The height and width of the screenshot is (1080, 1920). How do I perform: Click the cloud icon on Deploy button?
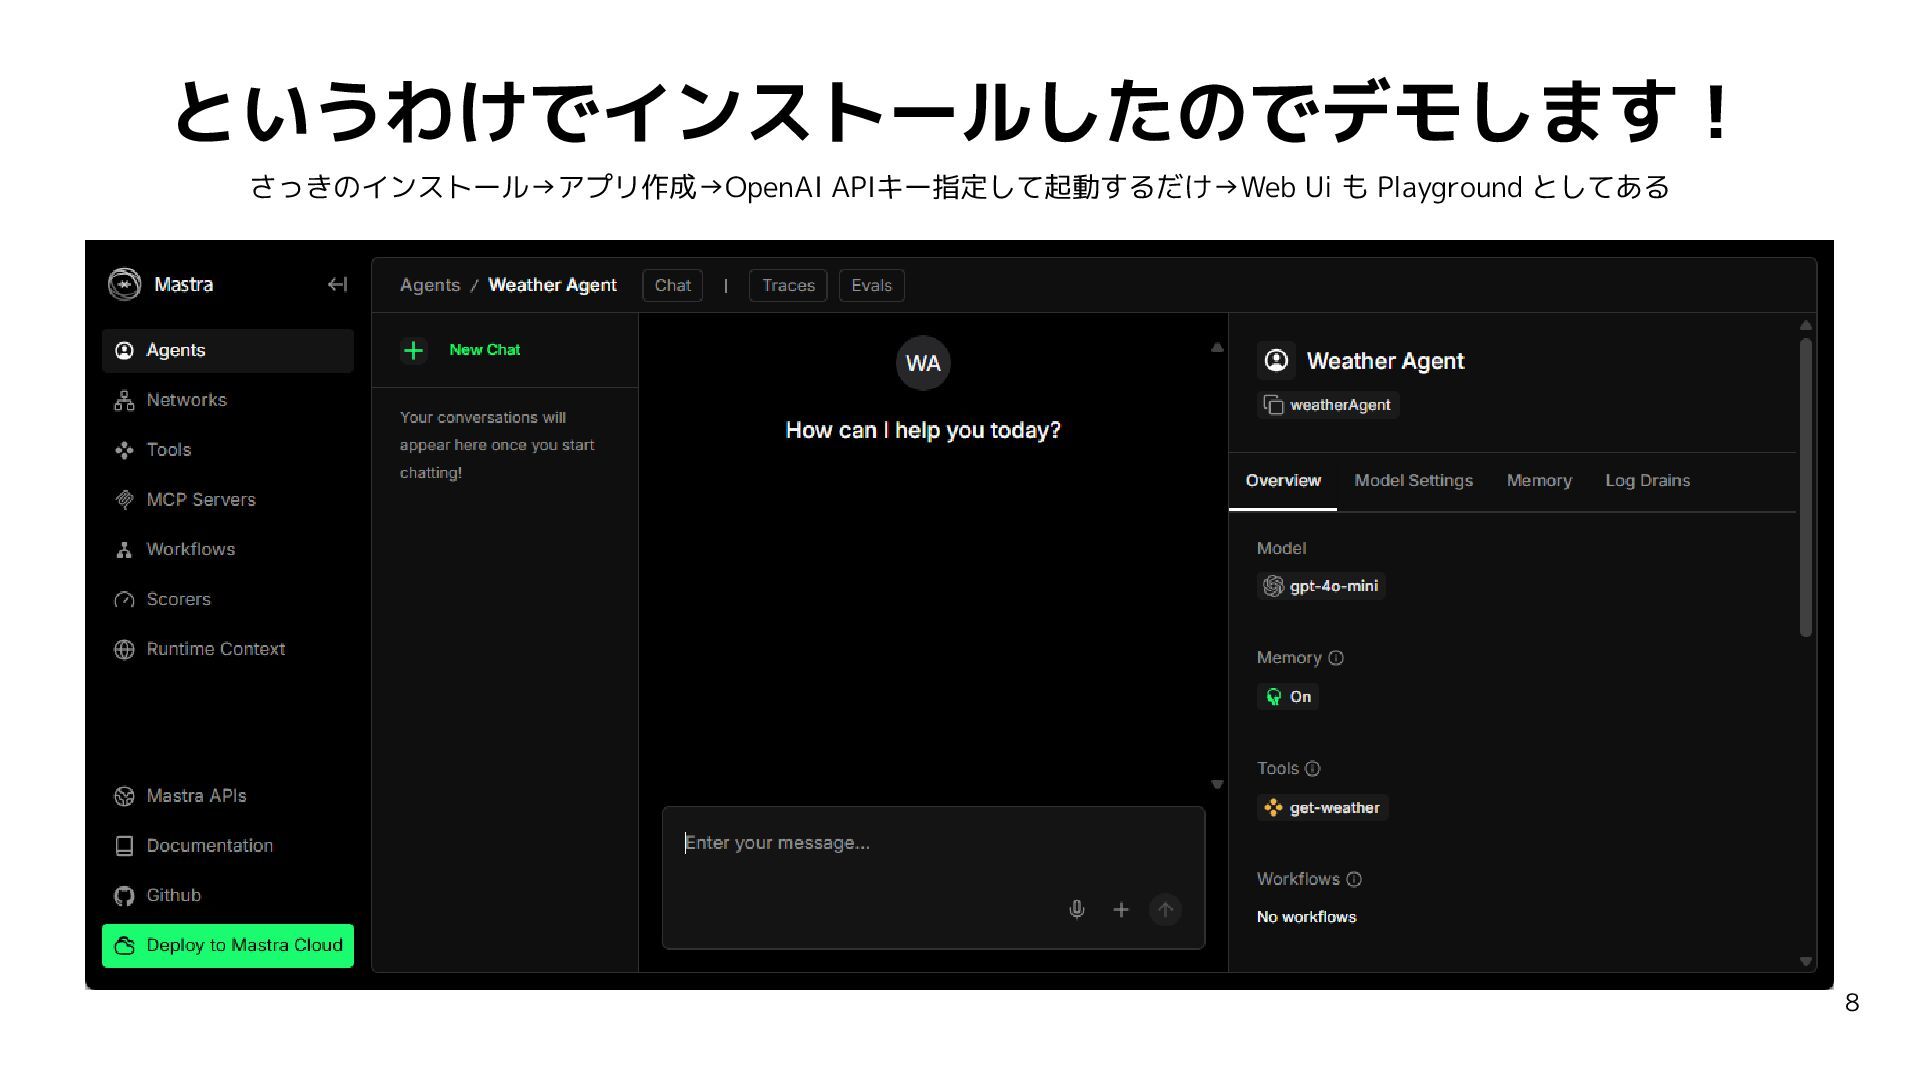(x=125, y=946)
